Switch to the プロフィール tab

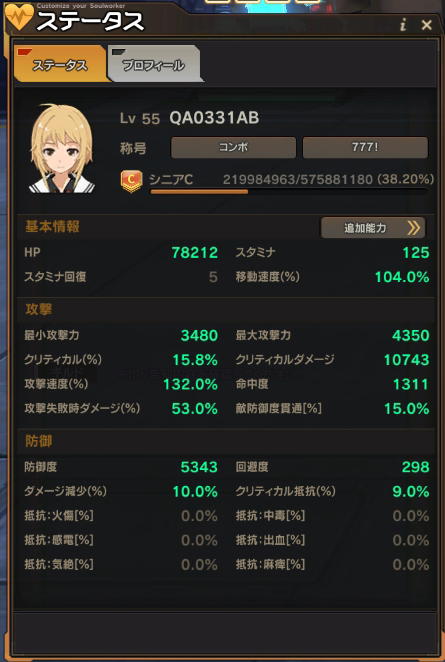click(154, 64)
